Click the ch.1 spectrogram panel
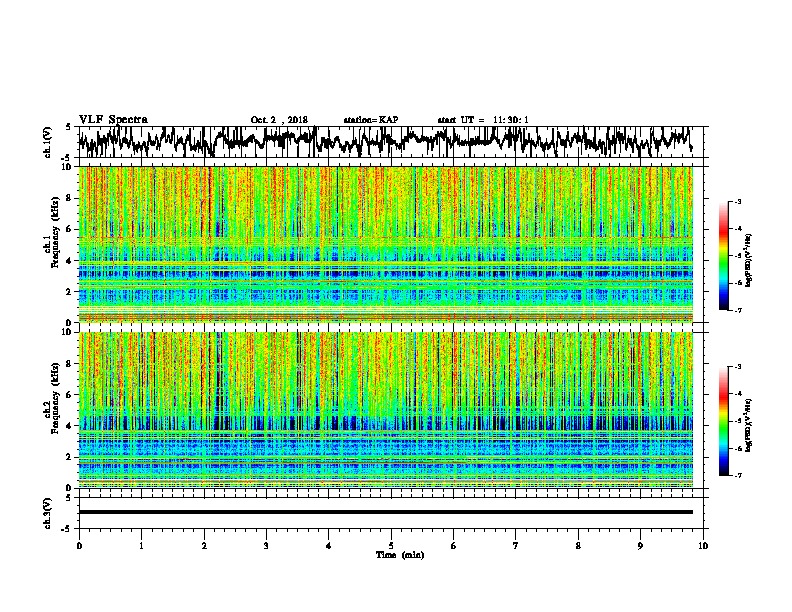The width and height of the screenshot is (792, 612). 386,244
